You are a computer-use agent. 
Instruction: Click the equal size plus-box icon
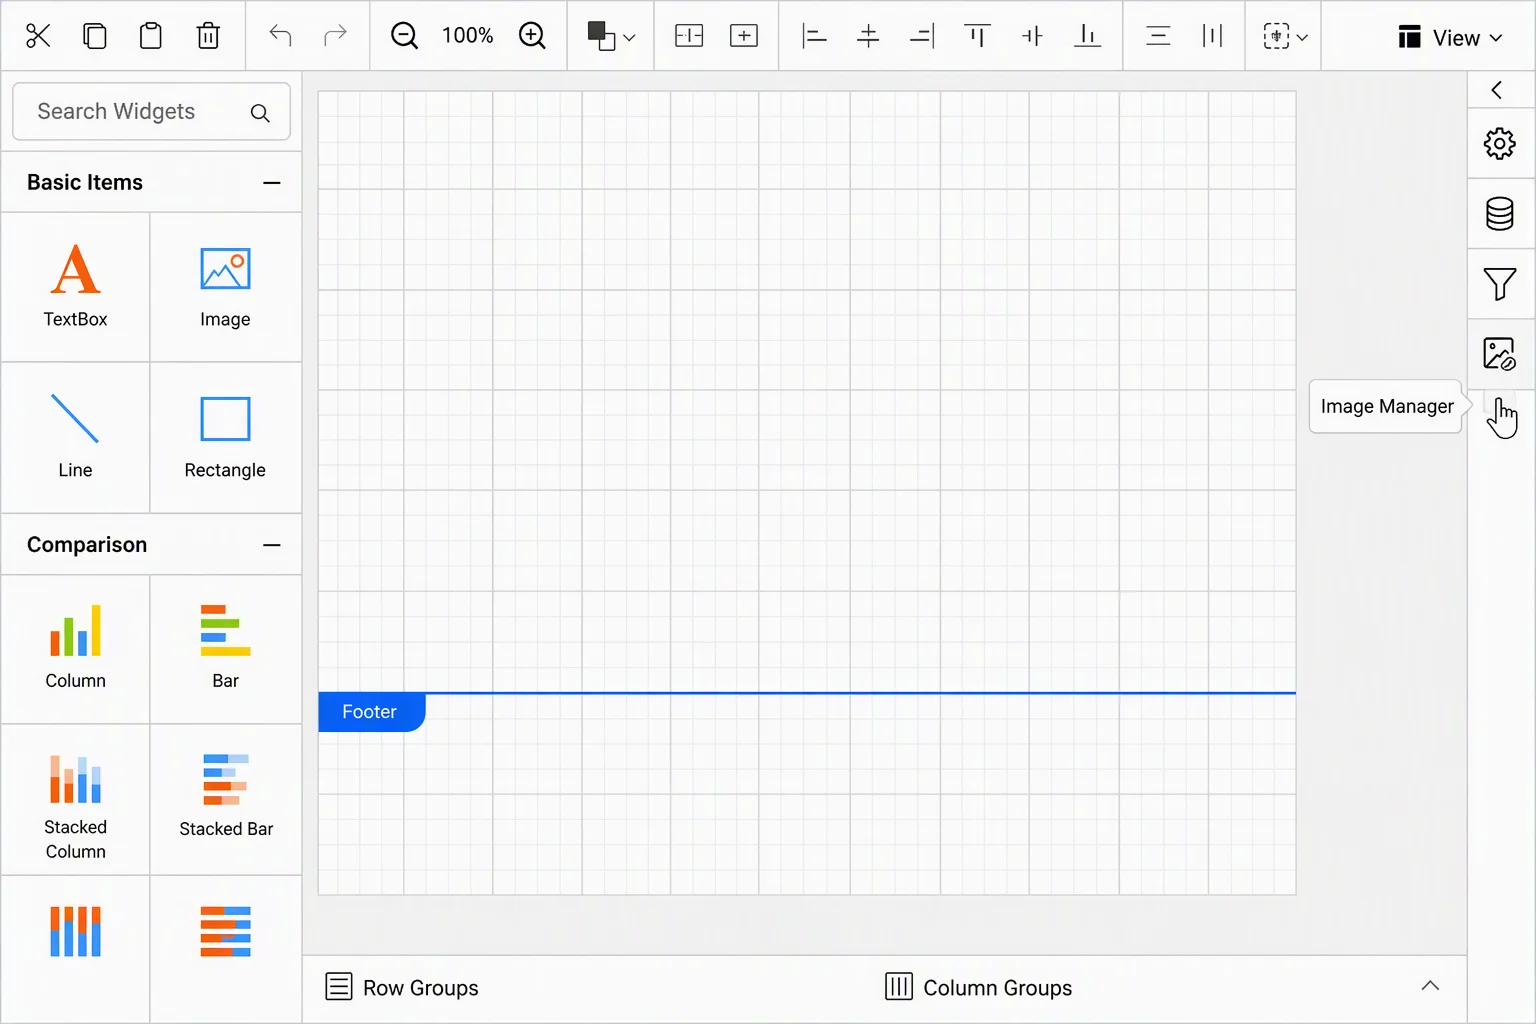point(744,36)
